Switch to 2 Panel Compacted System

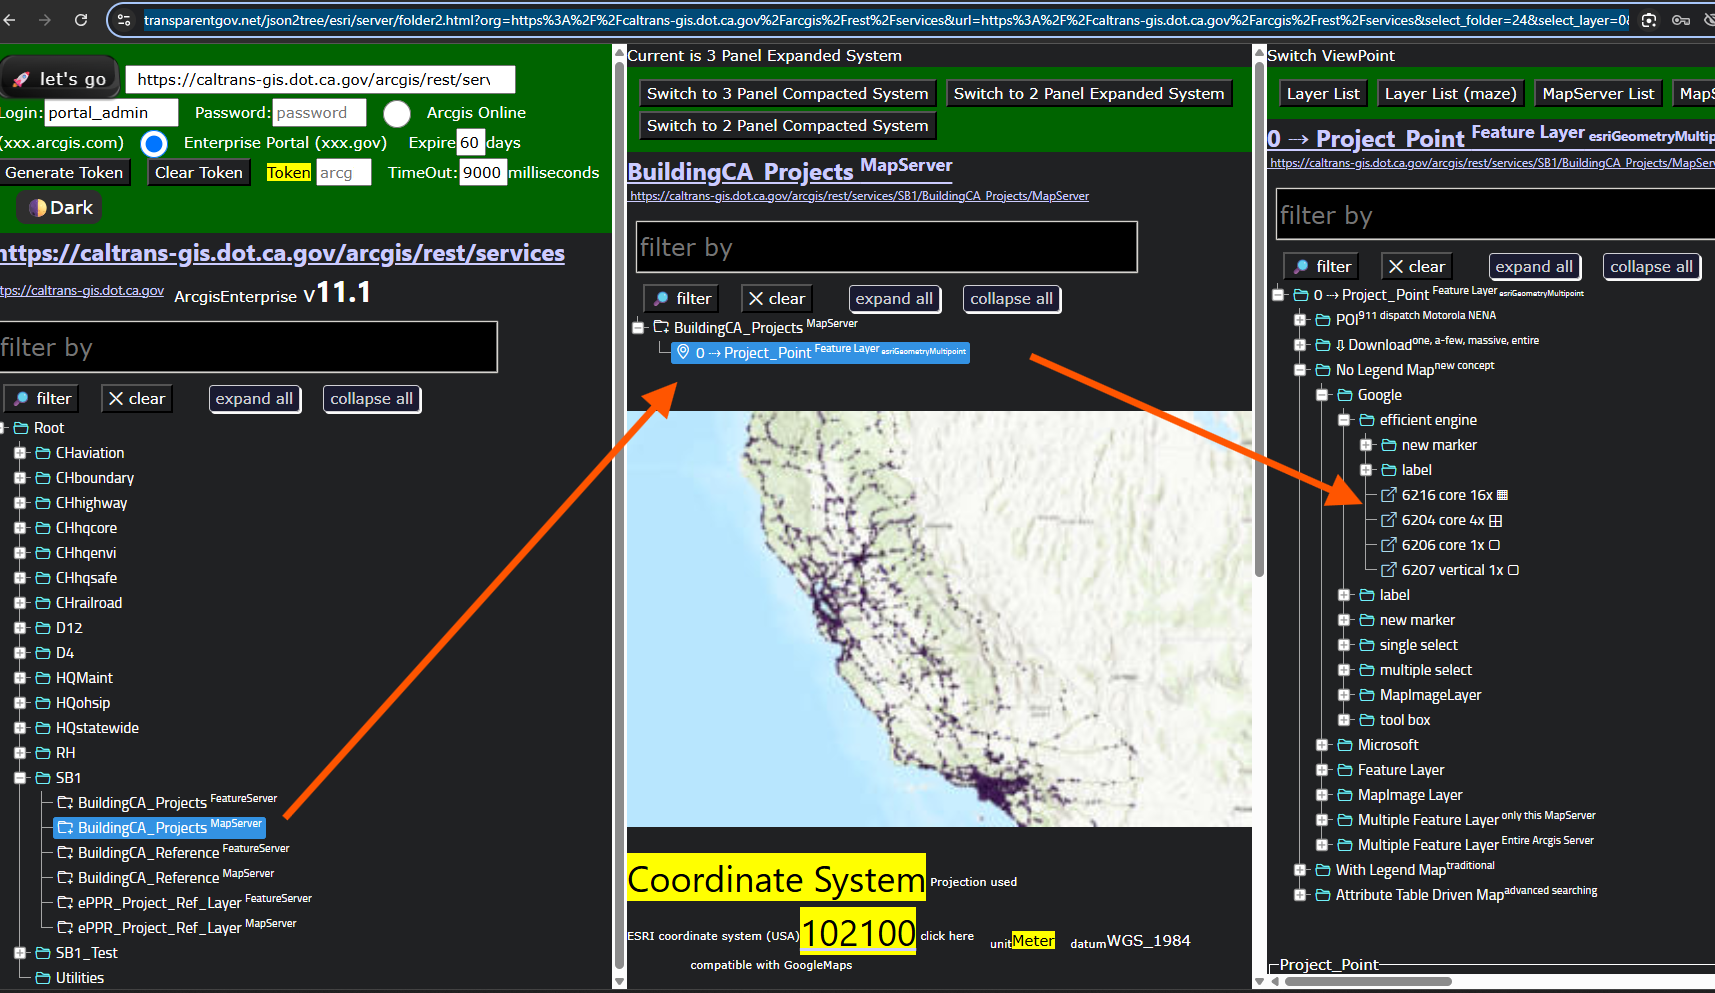click(x=787, y=126)
